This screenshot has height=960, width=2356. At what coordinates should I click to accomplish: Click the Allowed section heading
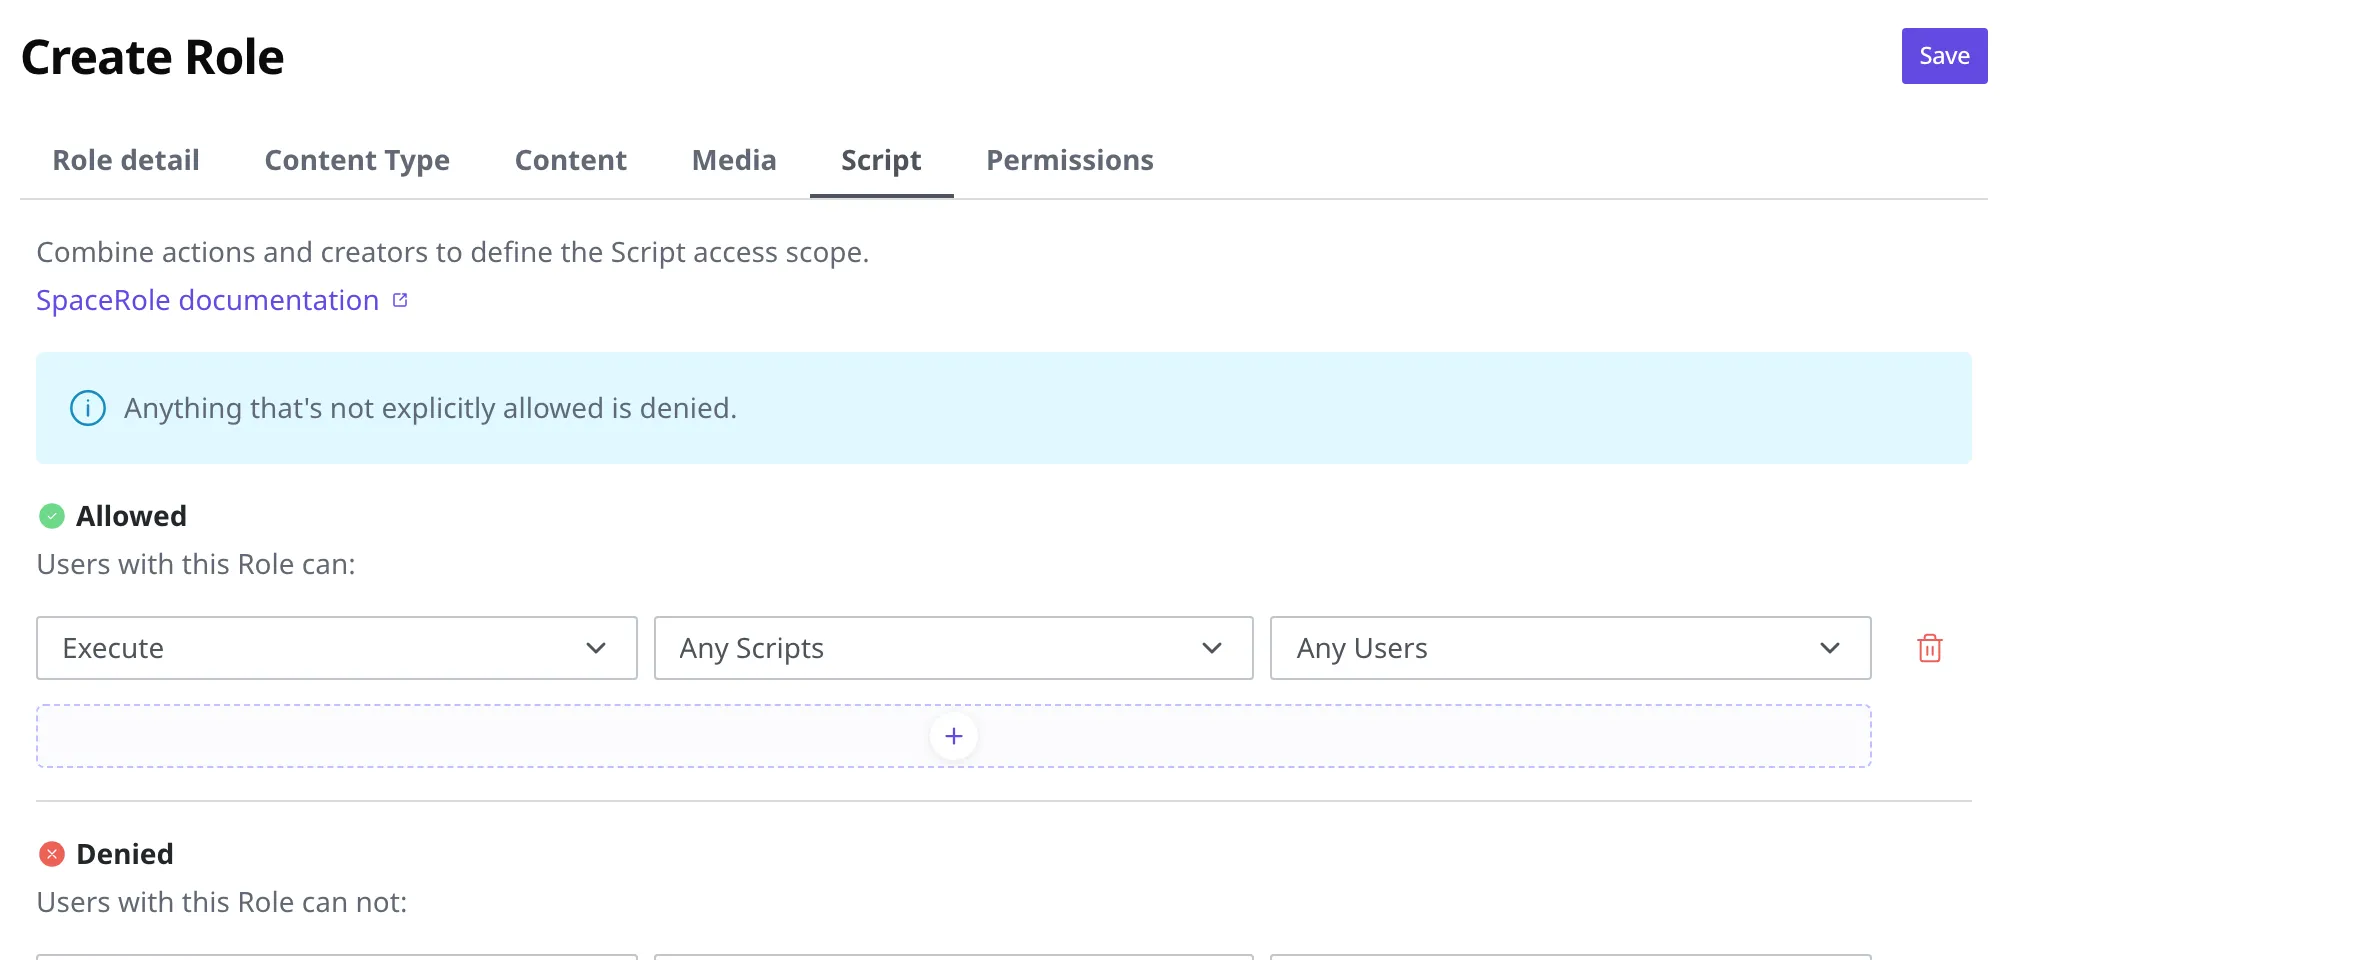pos(131,516)
